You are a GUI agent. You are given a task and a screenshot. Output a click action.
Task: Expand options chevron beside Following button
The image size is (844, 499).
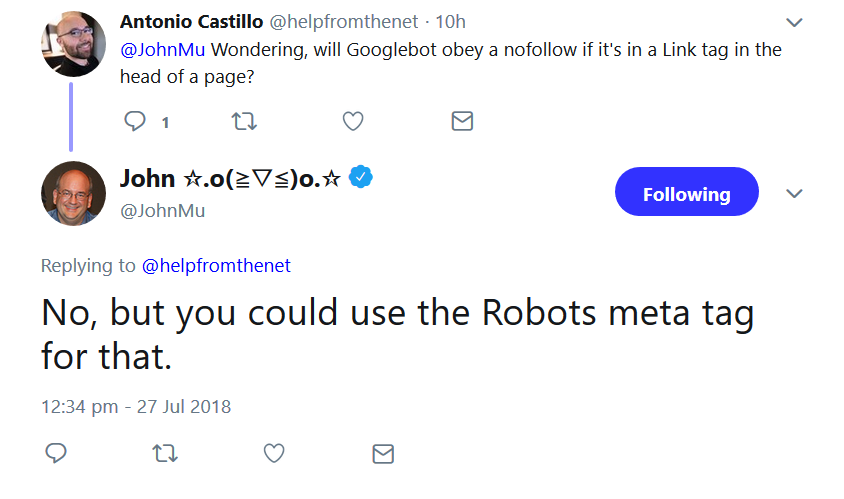coord(794,193)
